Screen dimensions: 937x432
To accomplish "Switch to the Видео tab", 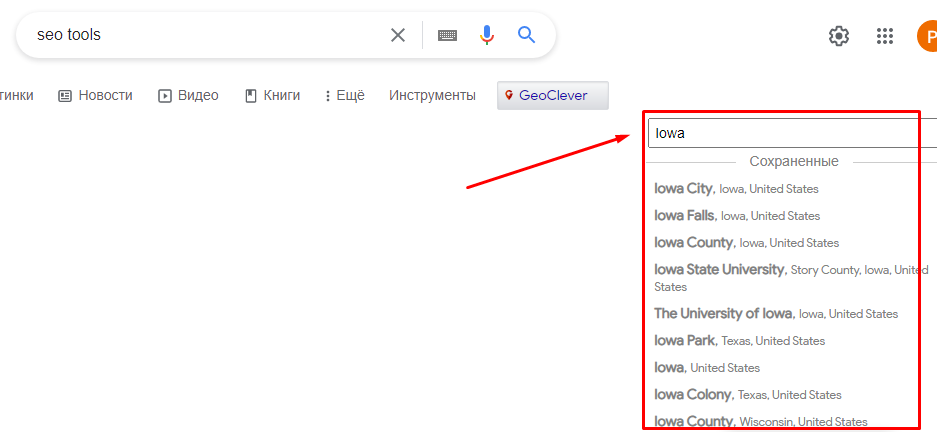I will [x=188, y=96].
